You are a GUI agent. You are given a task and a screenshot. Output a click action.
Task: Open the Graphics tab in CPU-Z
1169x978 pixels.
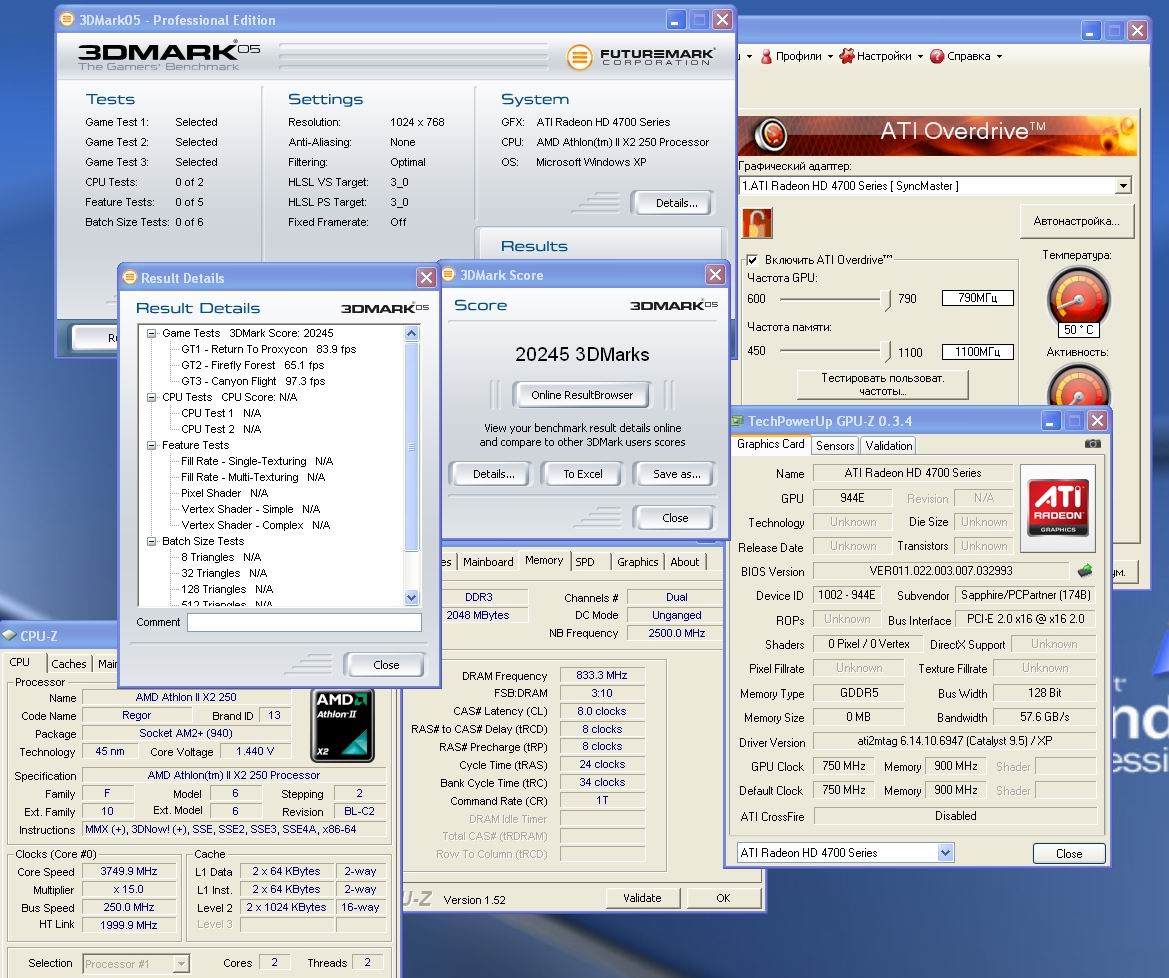[x=637, y=562]
